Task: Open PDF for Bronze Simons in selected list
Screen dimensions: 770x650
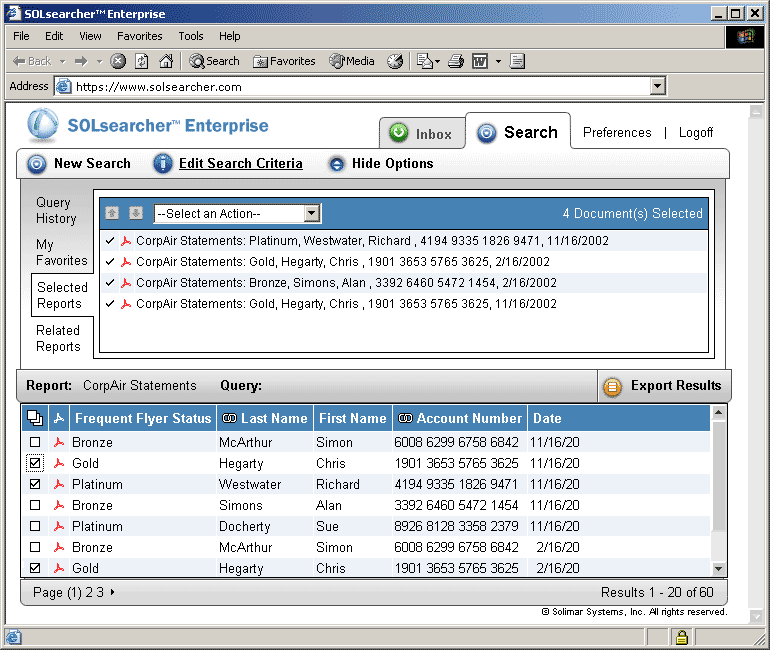Action: [x=126, y=283]
